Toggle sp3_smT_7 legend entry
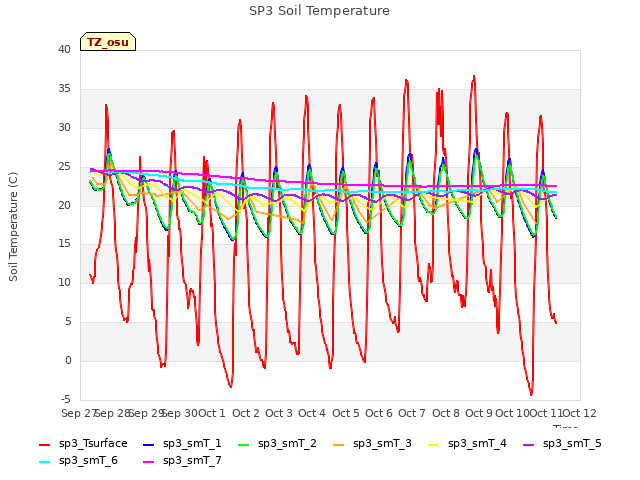640x480 pixels. [x=182, y=460]
